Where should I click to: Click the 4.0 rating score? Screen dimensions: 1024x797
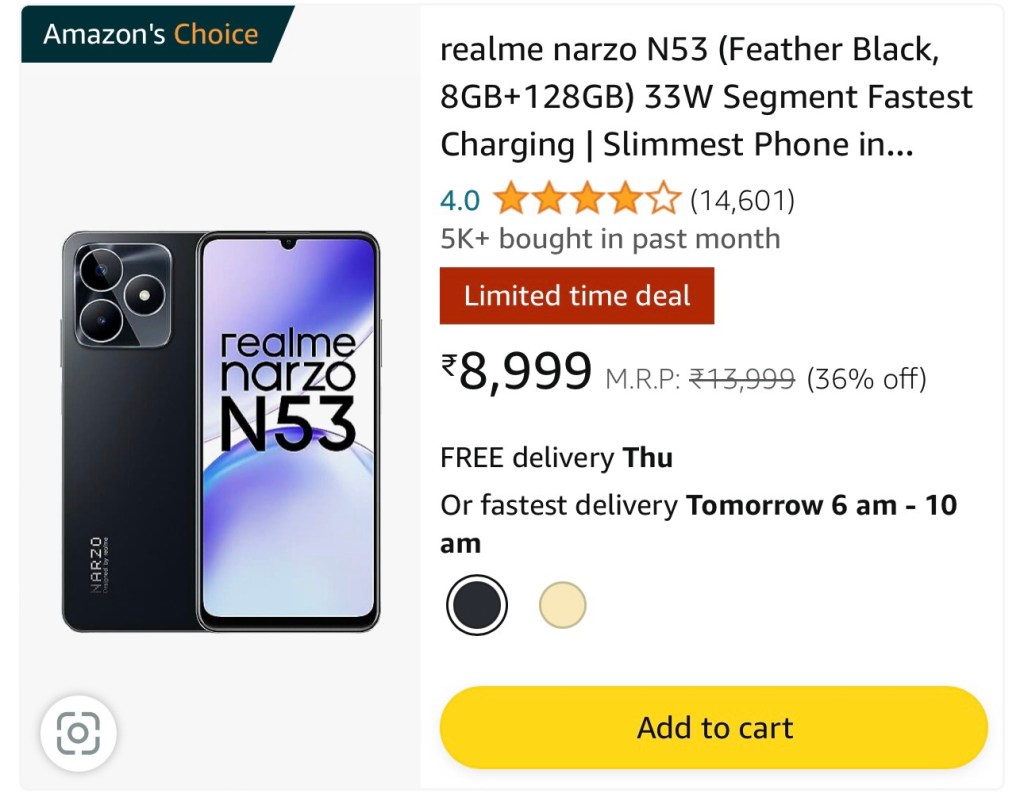click(460, 201)
